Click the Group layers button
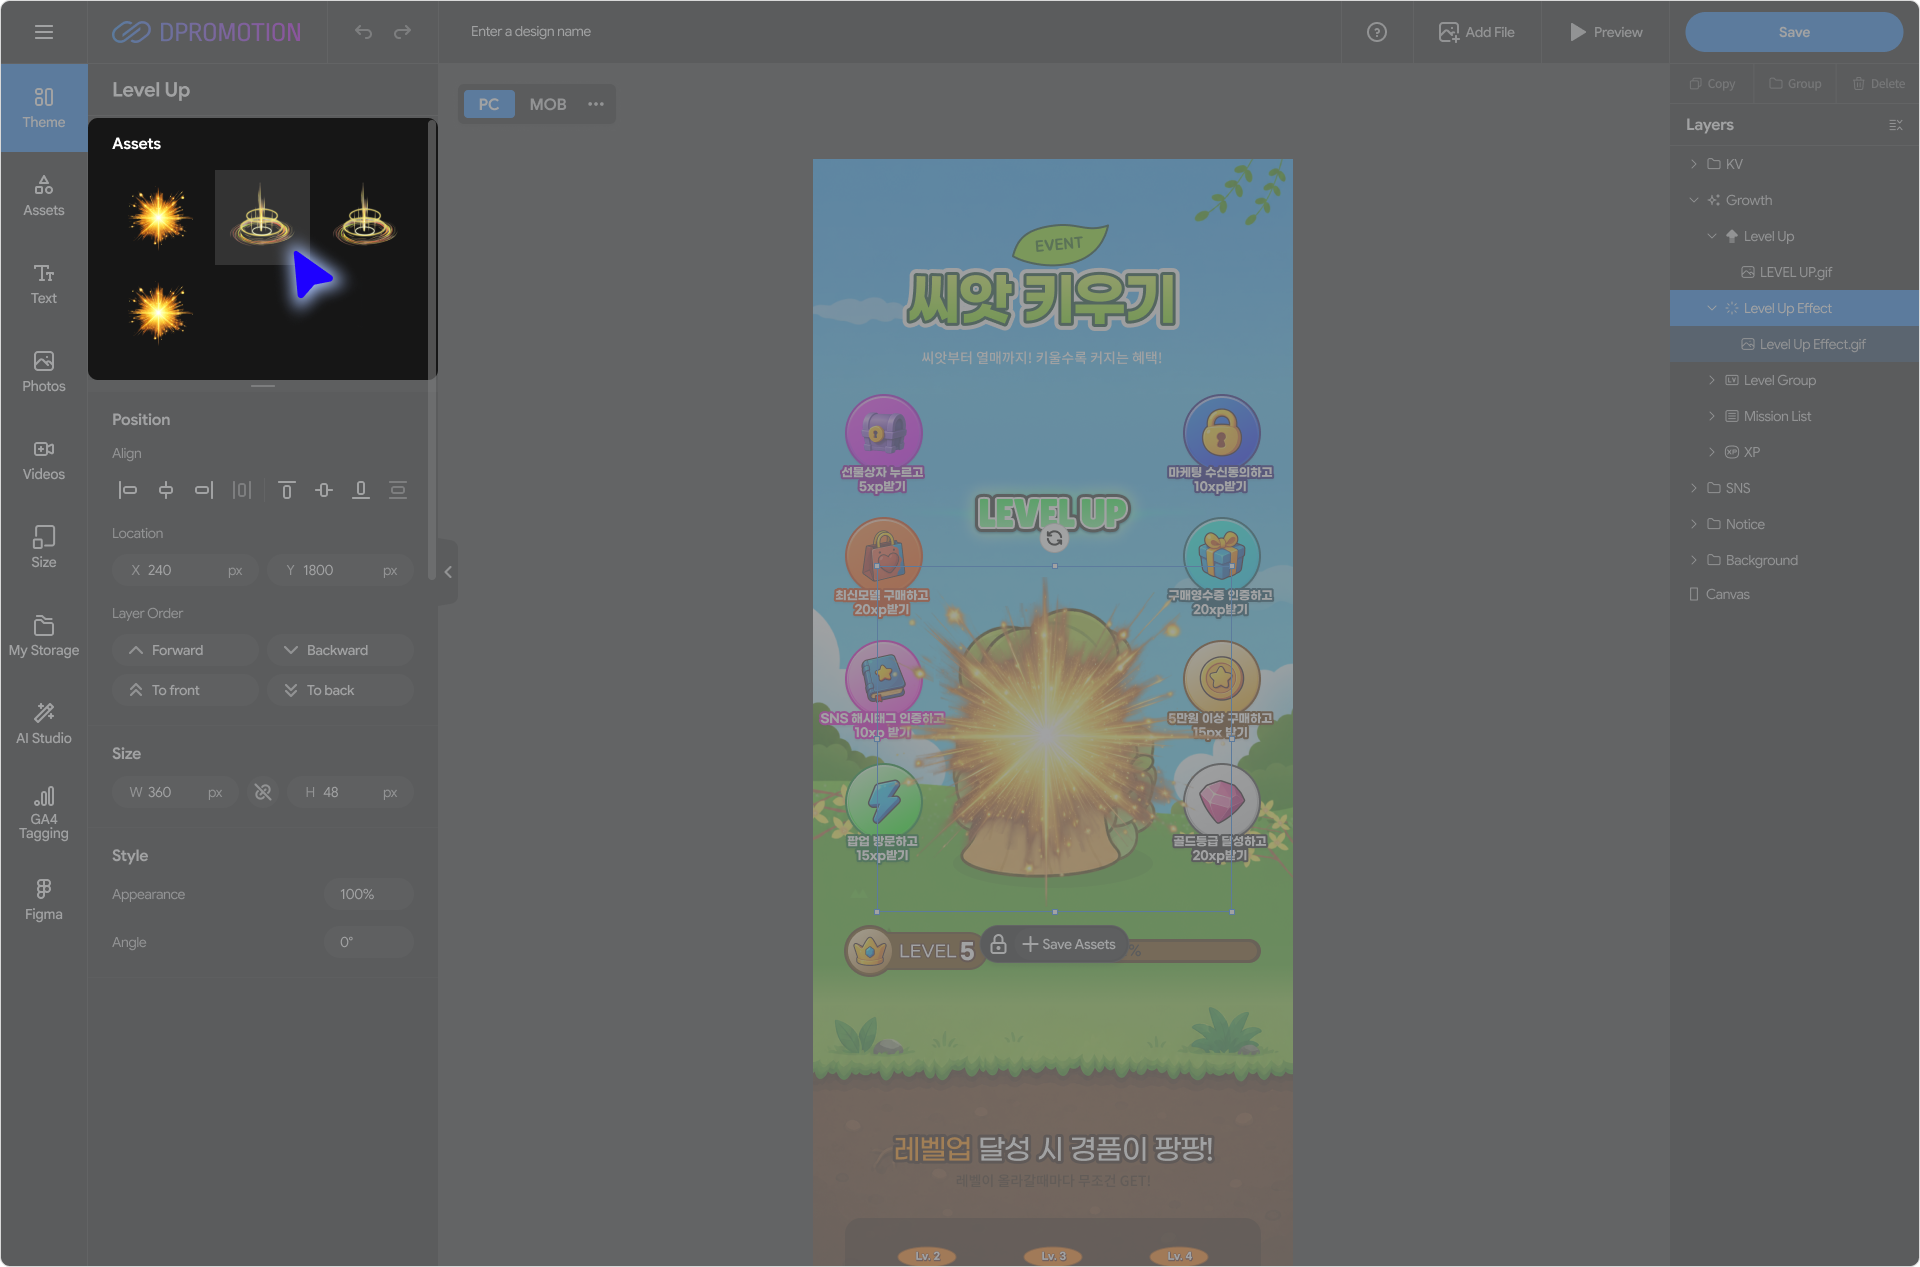 (1795, 84)
